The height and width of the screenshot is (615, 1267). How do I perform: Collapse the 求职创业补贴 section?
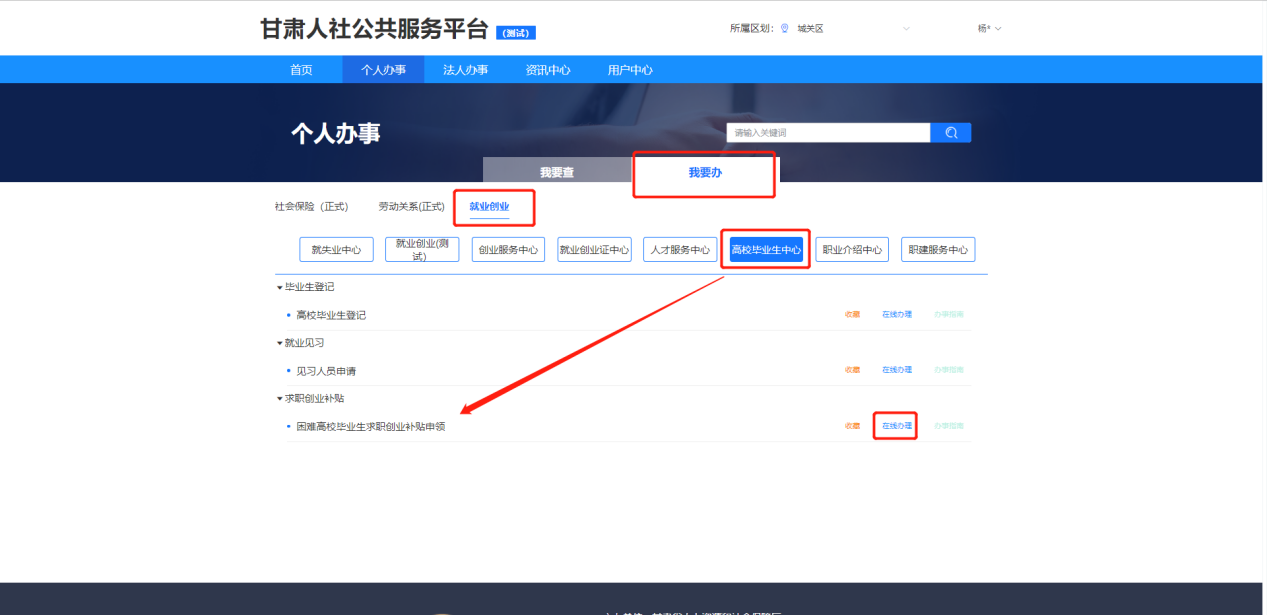click(281, 399)
